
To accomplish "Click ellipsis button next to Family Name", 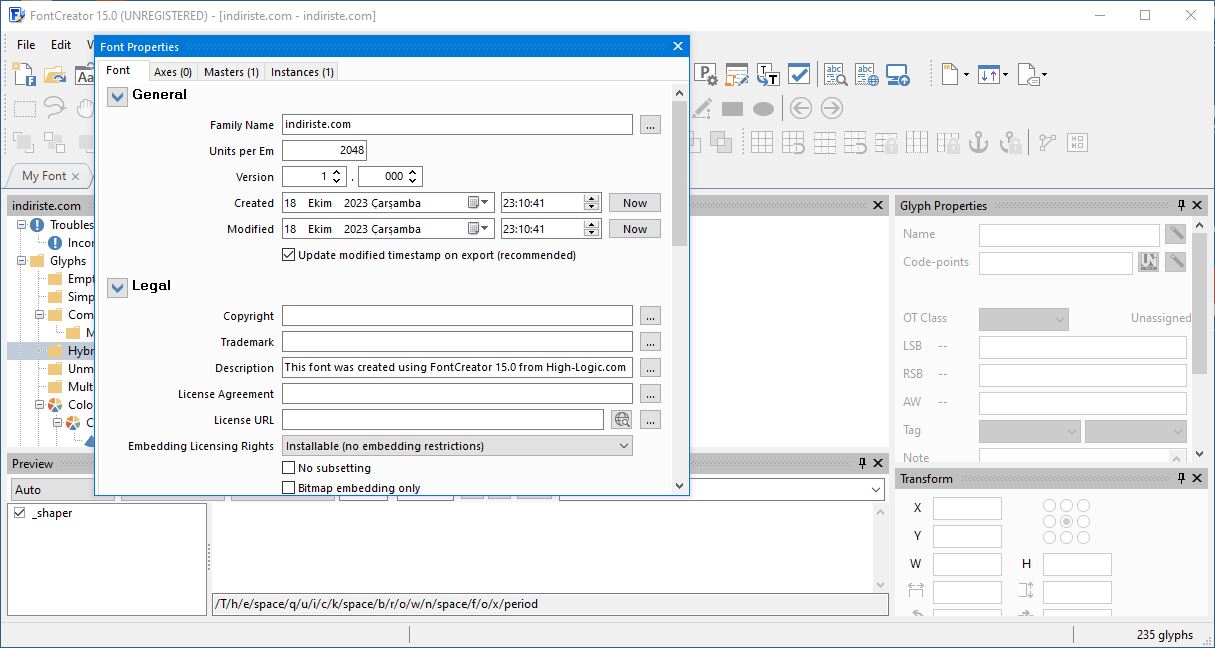I will 650,125.
